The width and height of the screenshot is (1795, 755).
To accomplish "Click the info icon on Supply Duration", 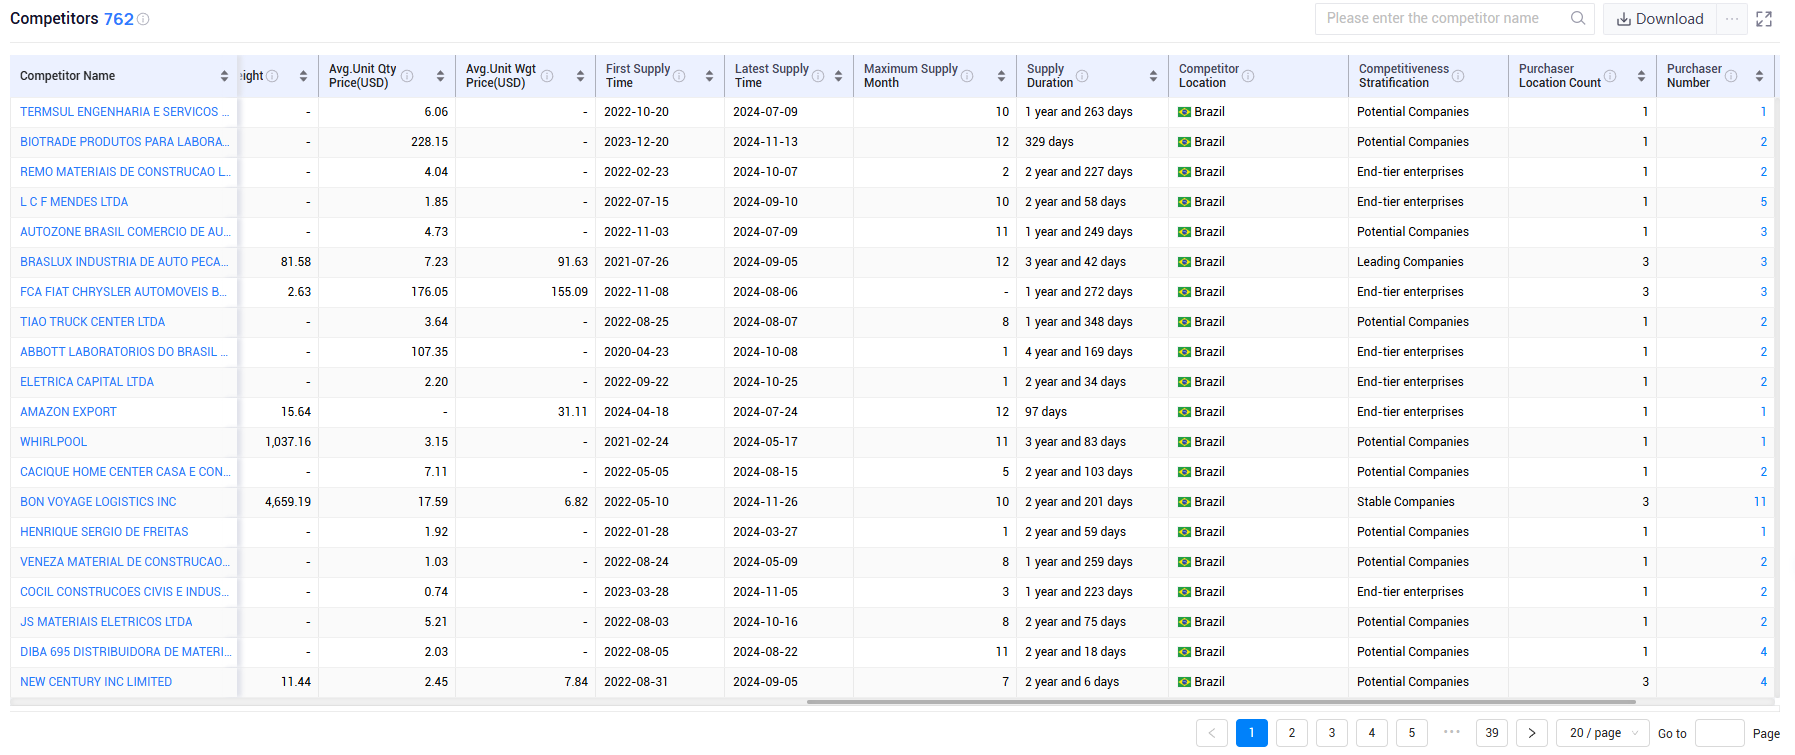I will [x=1082, y=76].
